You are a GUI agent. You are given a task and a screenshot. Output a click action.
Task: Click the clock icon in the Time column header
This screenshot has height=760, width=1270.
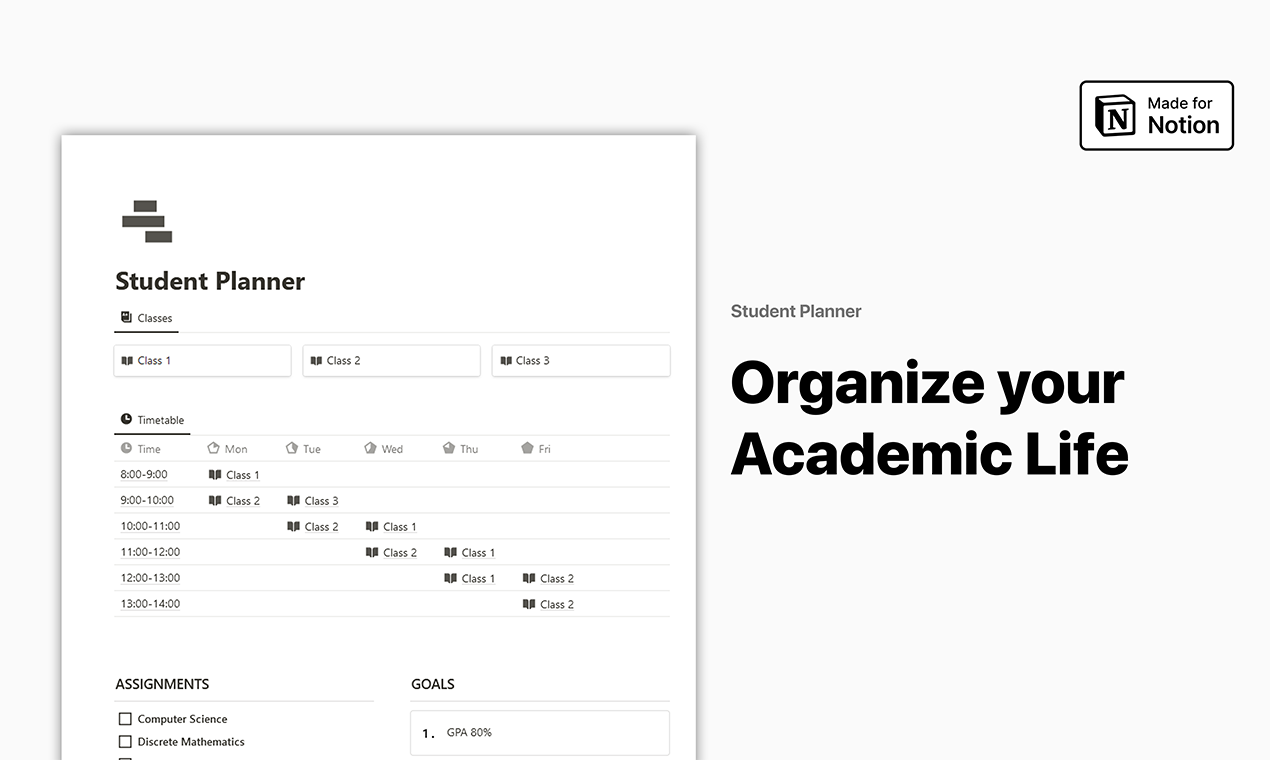pyautogui.click(x=125, y=448)
